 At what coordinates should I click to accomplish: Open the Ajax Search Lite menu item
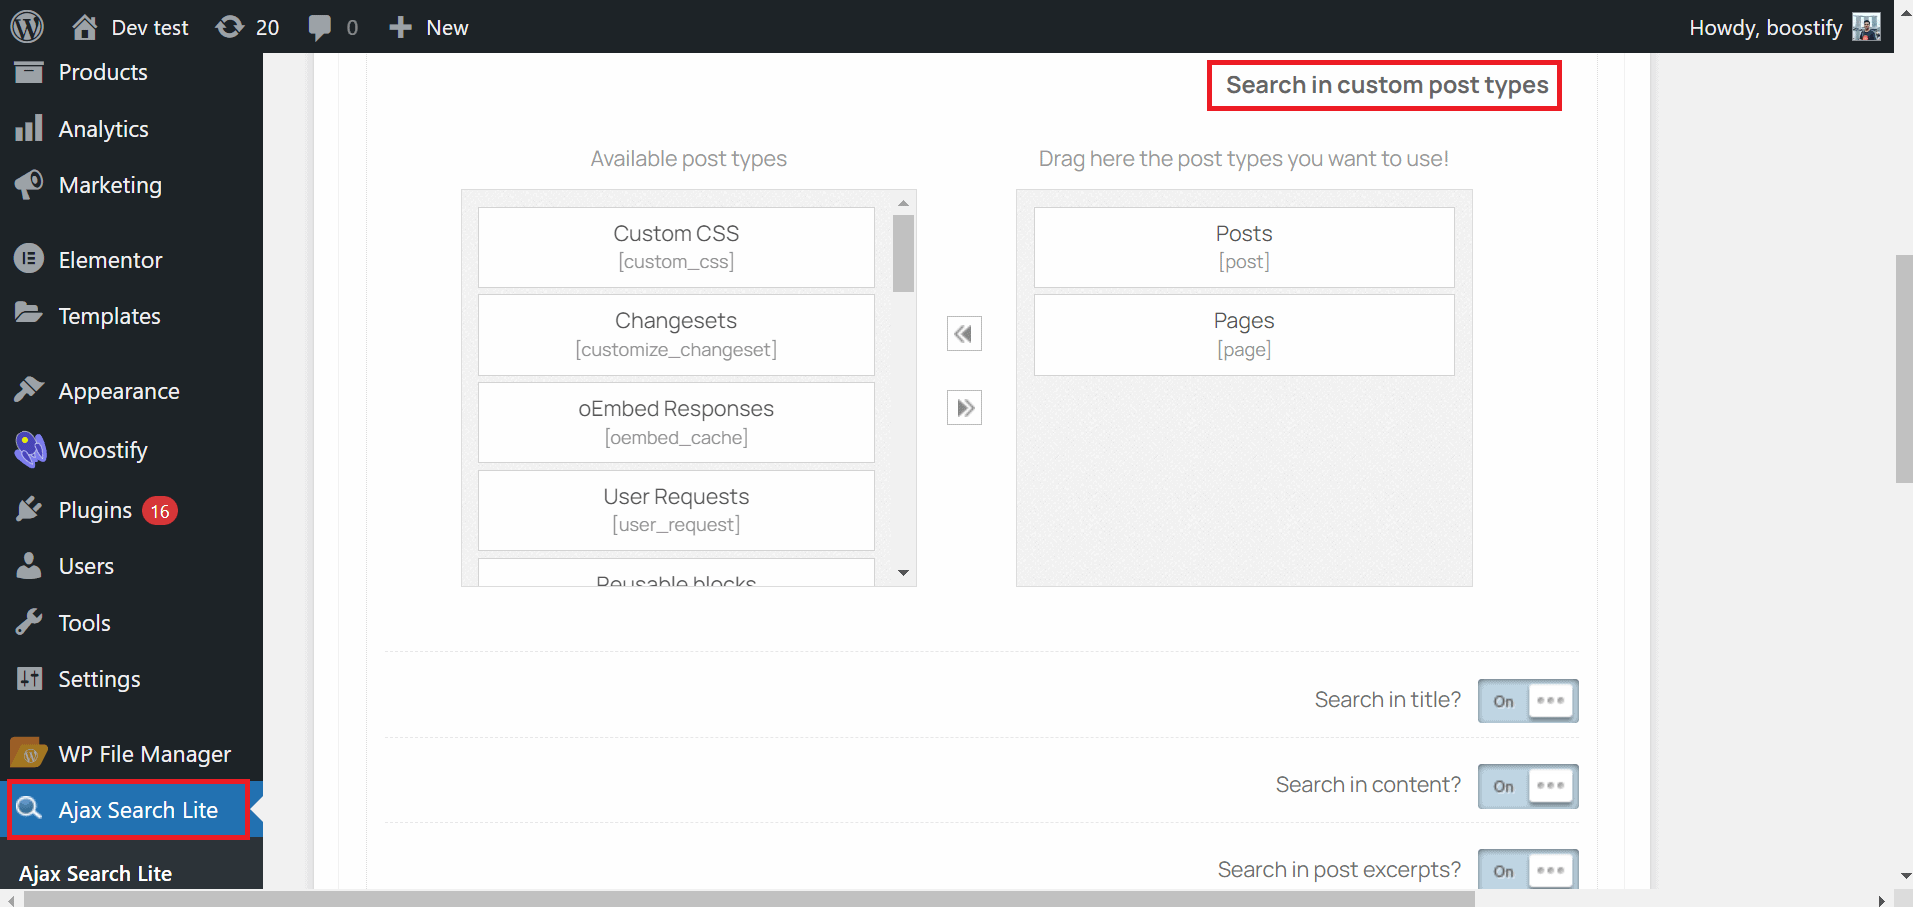[129, 810]
